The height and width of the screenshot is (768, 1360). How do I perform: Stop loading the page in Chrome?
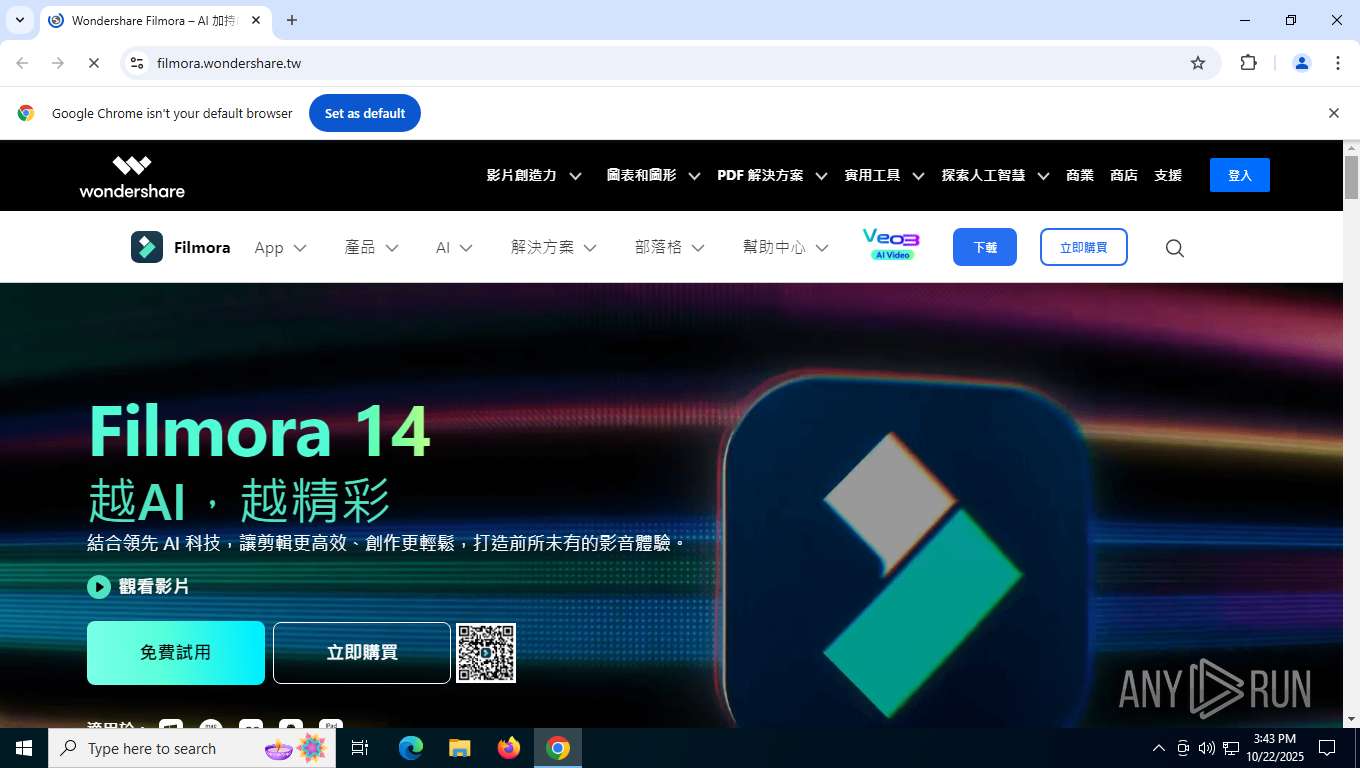click(x=93, y=63)
